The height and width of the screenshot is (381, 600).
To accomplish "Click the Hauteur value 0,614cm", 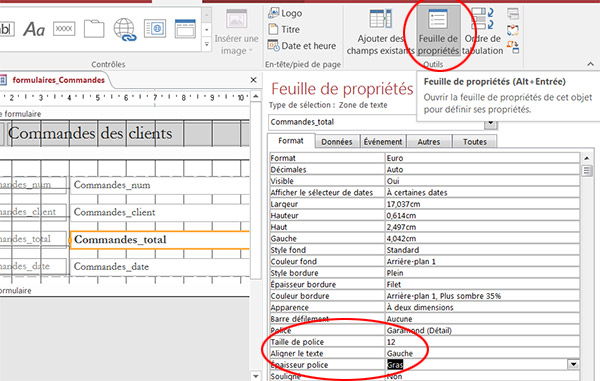I will tap(482, 215).
